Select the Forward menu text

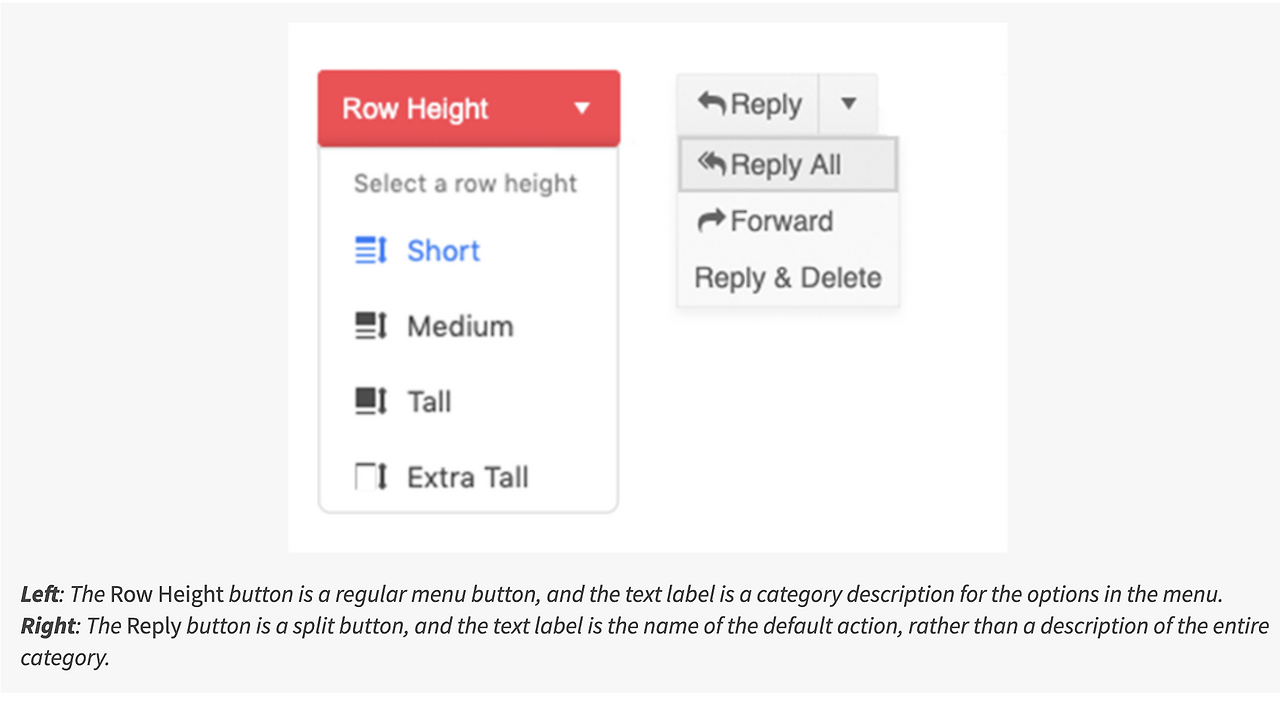[x=781, y=221]
